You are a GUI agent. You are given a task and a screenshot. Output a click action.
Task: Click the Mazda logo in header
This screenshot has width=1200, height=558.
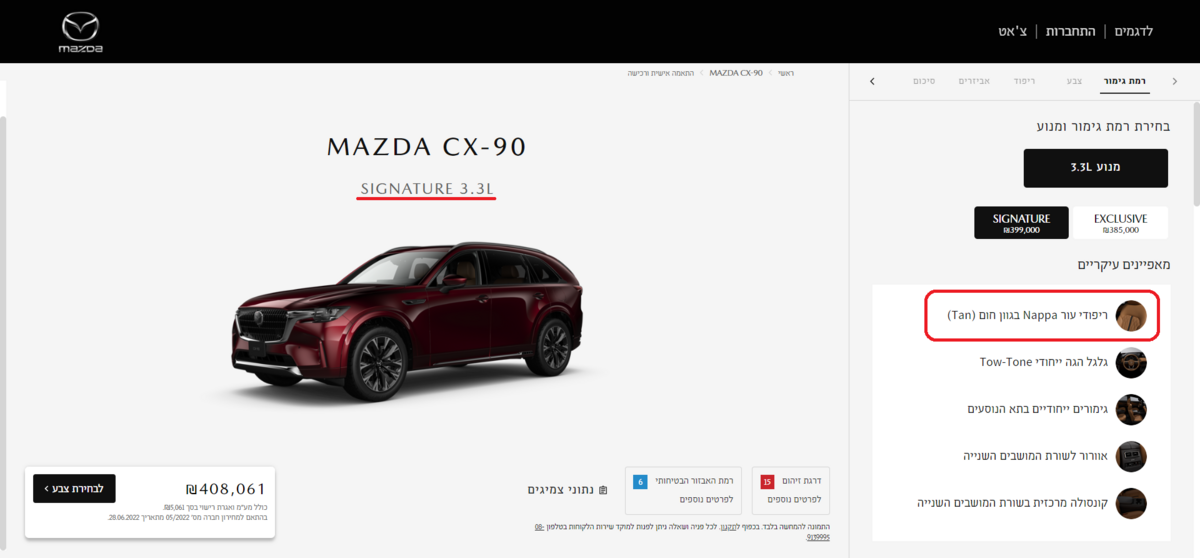click(x=80, y=32)
